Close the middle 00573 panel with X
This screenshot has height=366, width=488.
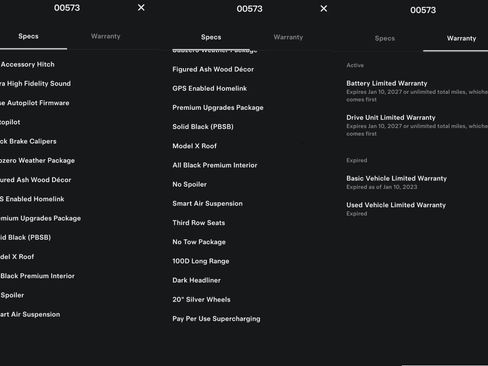pyautogui.click(x=324, y=8)
